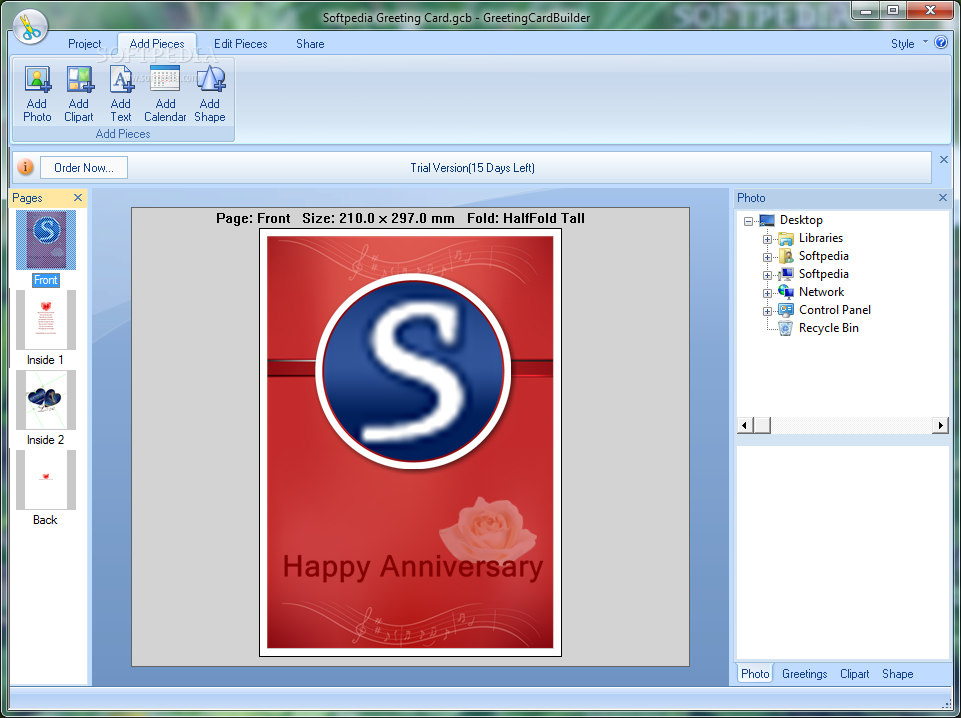Expand the Softpedia user folder node
The image size is (961, 718).
pos(767,257)
